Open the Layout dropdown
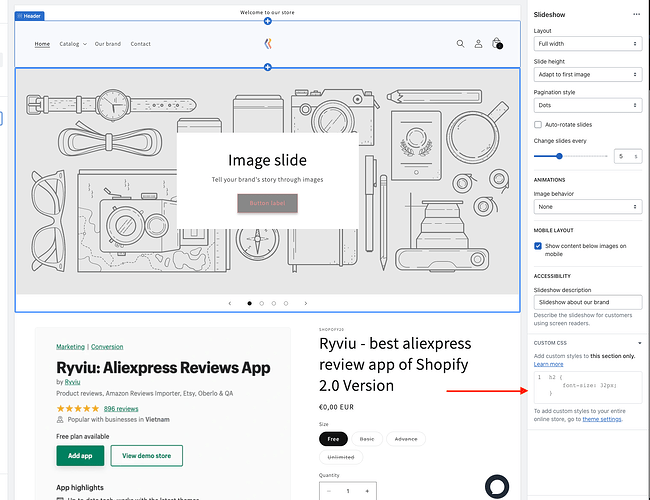 [587, 44]
